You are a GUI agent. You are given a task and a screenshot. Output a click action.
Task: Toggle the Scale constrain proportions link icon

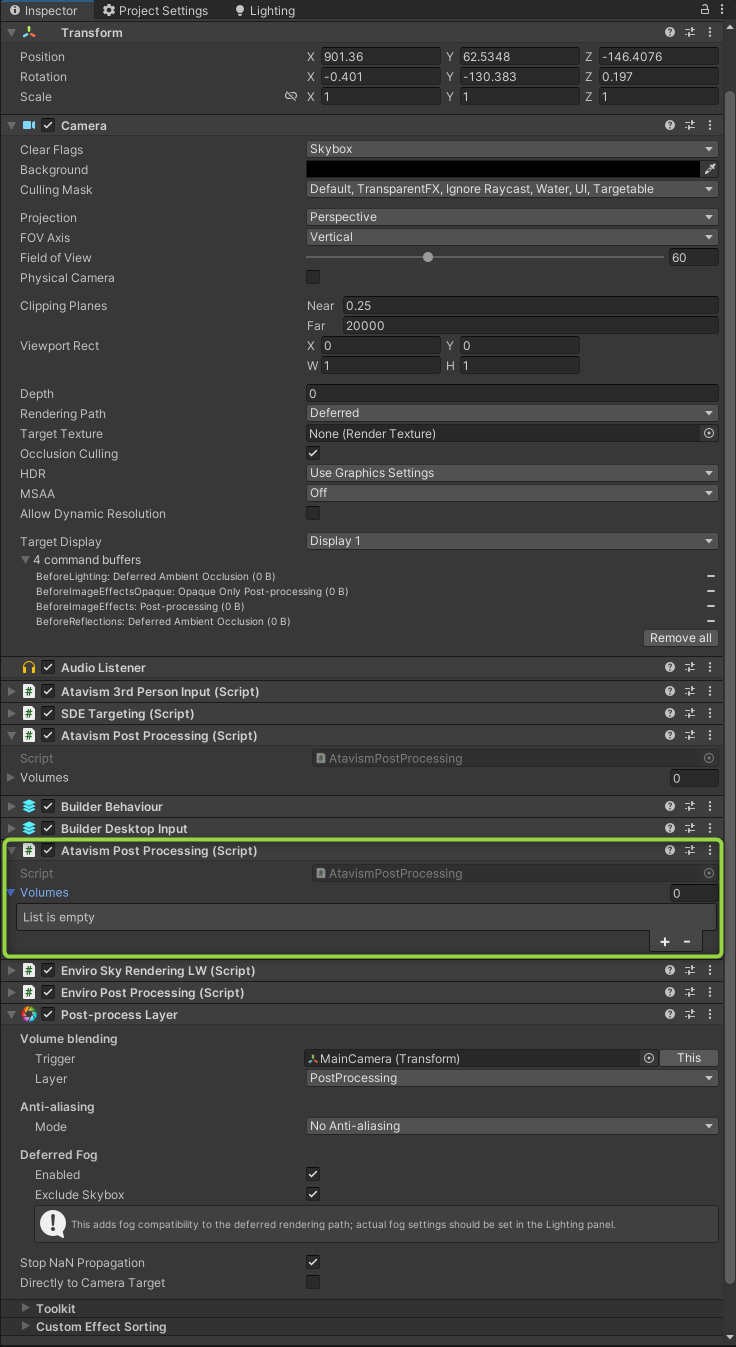click(x=291, y=97)
